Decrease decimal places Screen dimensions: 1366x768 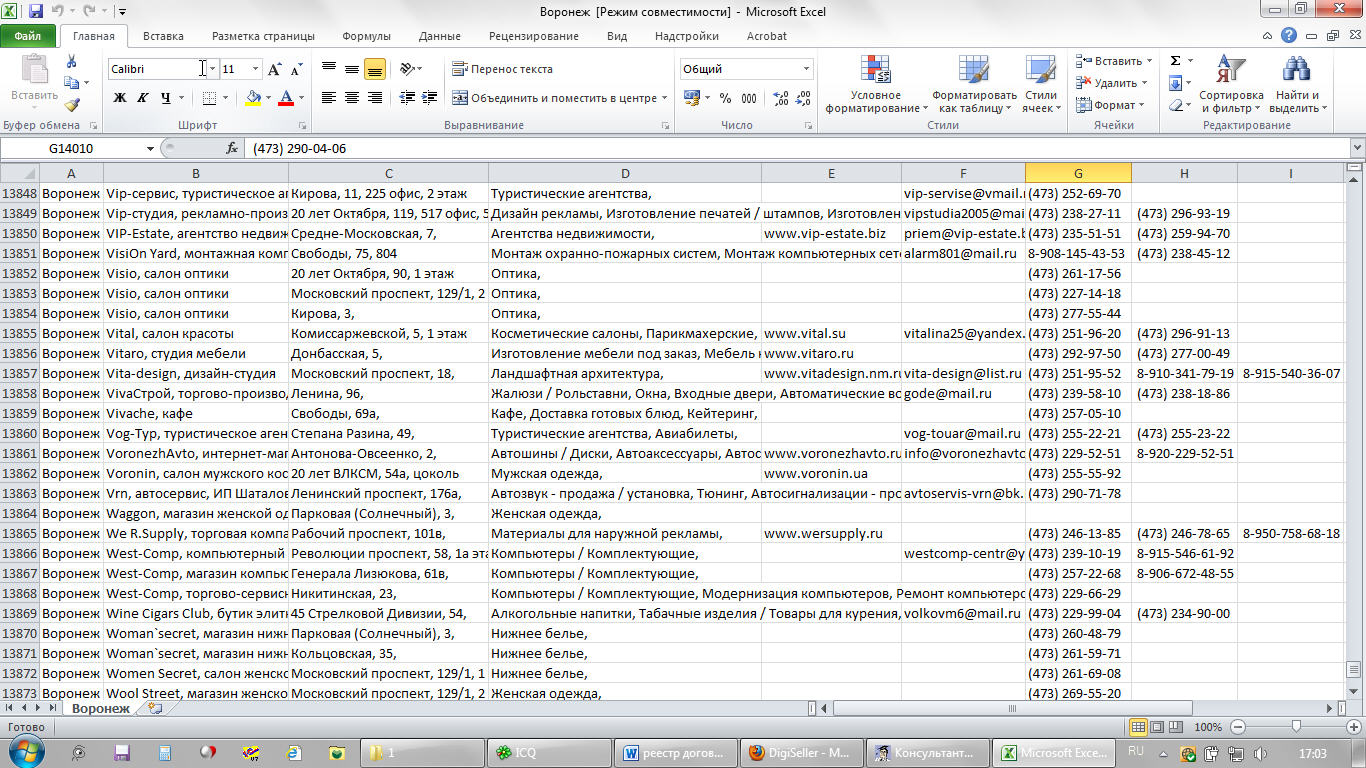point(803,98)
